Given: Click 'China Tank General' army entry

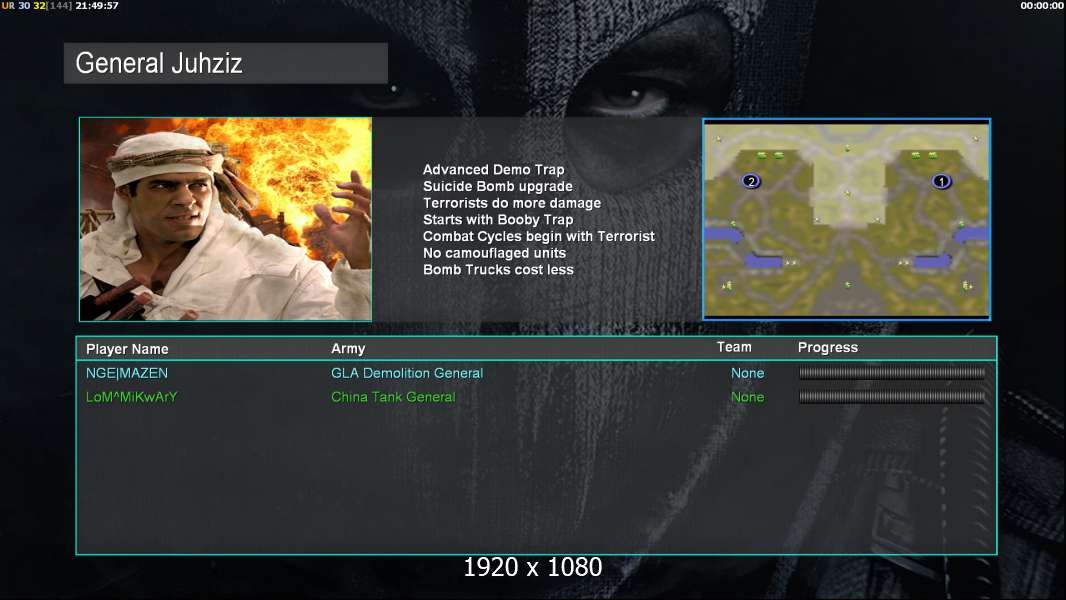Looking at the screenshot, I should tap(393, 397).
